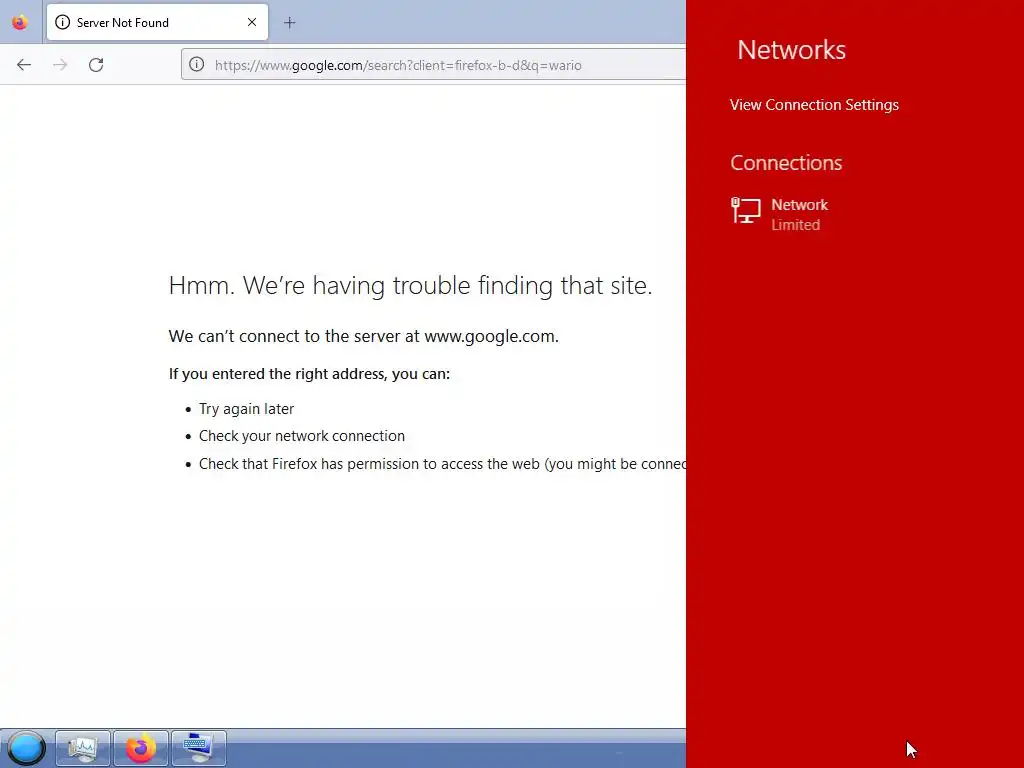Click the site information icon in the address bar
This screenshot has height=768, width=1024.
coord(197,65)
